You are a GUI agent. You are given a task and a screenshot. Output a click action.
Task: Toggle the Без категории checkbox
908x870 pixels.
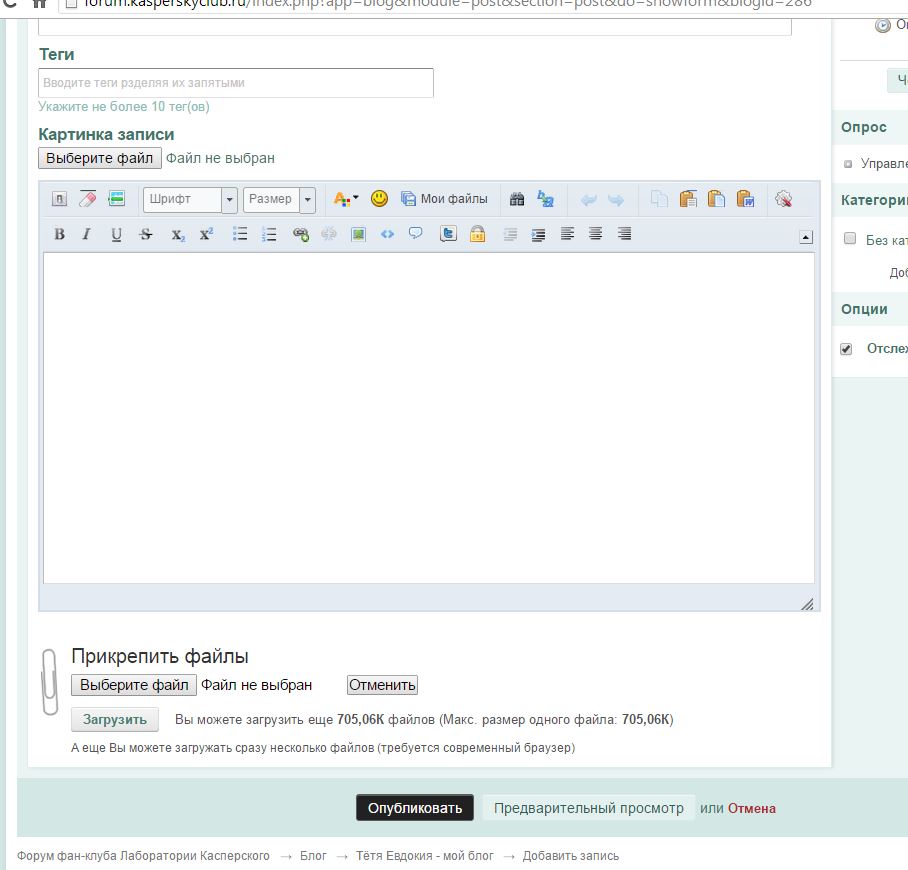(x=850, y=239)
